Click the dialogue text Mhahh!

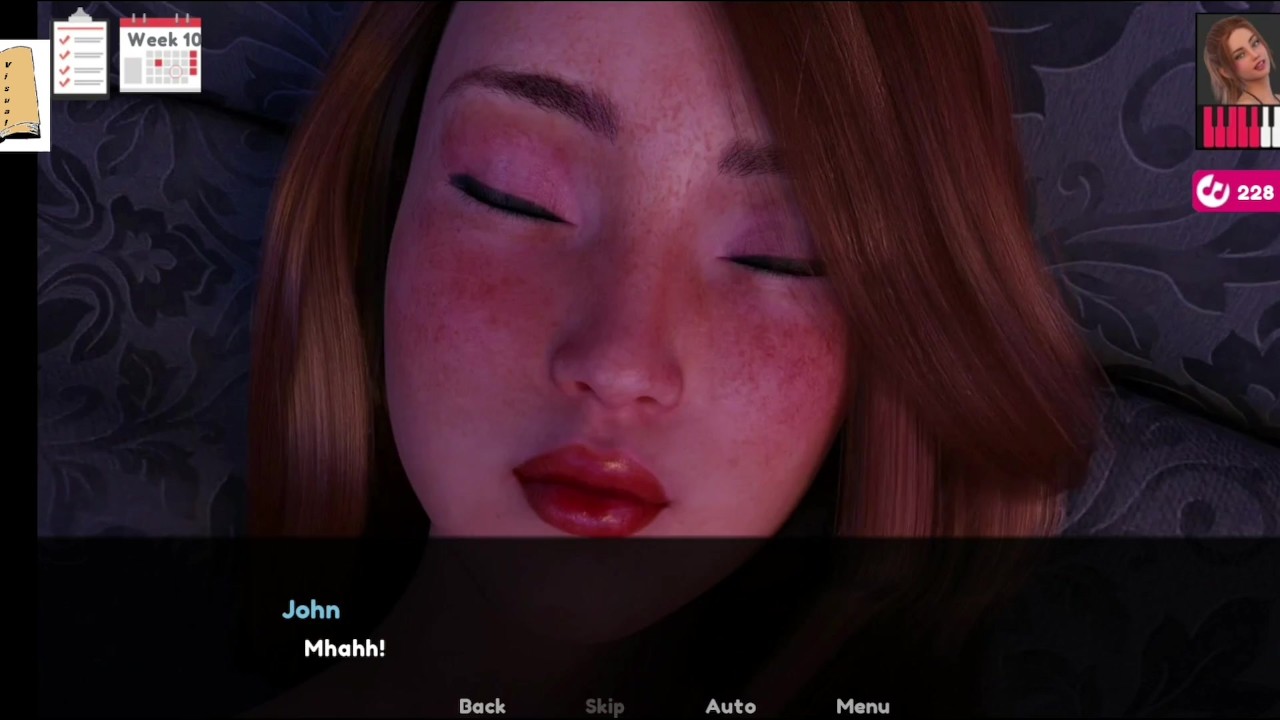pyautogui.click(x=345, y=649)
